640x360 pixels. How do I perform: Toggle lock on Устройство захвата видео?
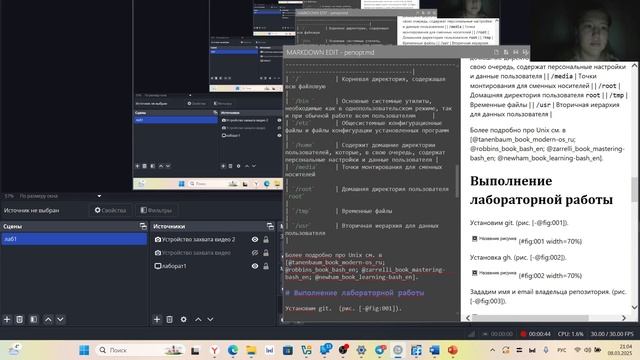click(x=266, y=253)
